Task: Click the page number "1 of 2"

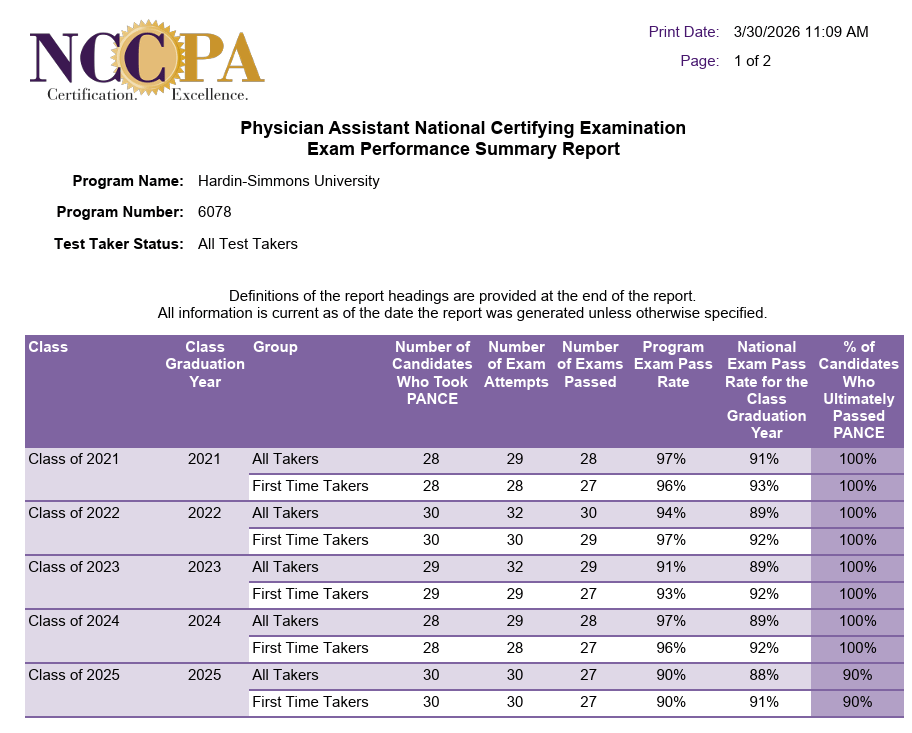Action: (x=752, y=61)
